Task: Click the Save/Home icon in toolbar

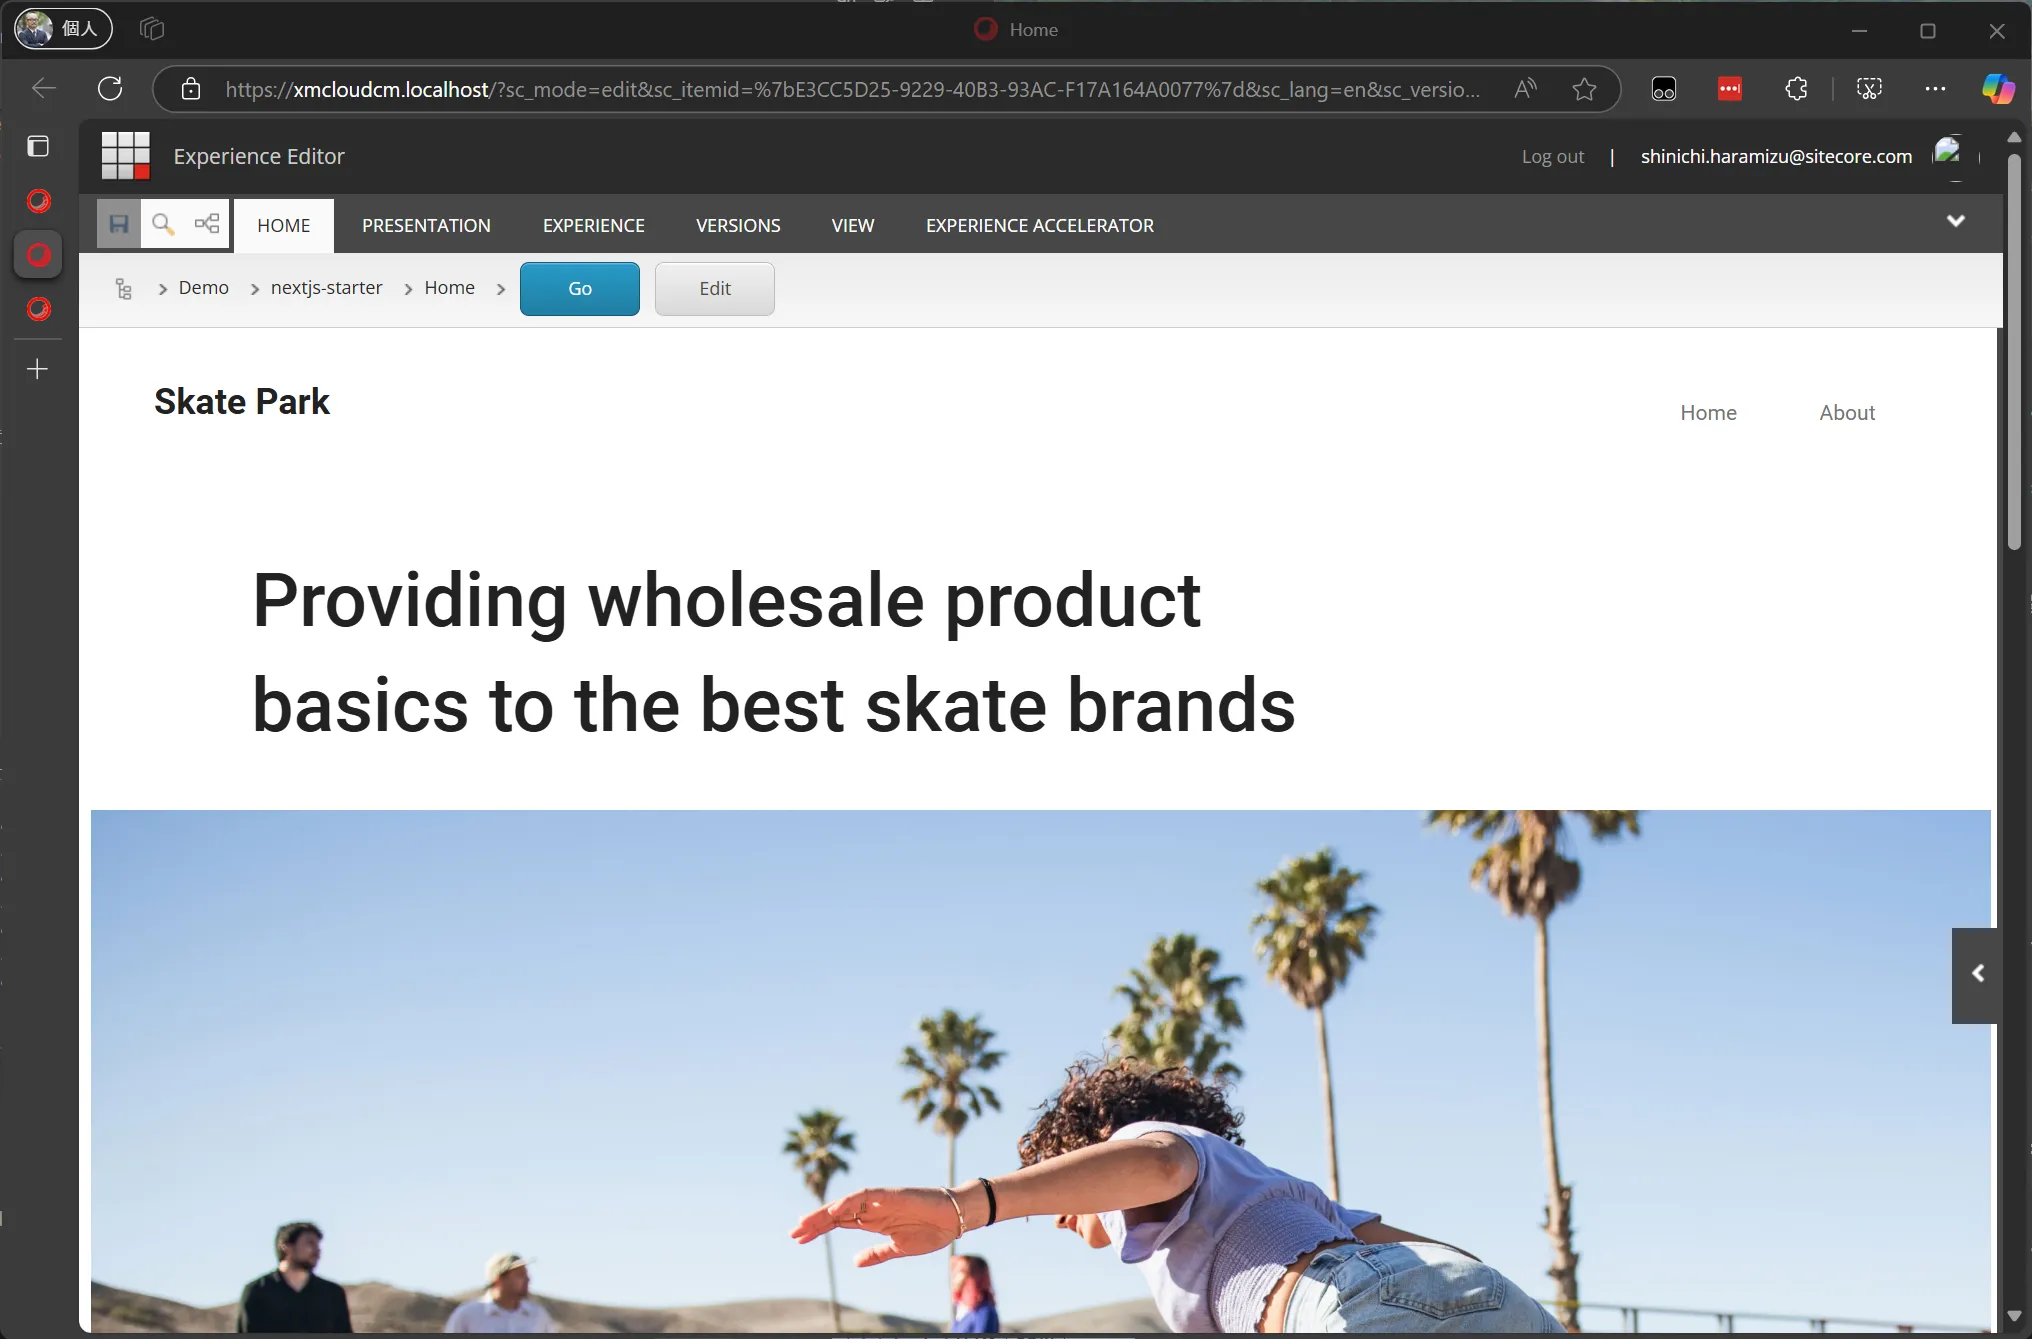Action: pyautogui.click(x=118, y=223)
